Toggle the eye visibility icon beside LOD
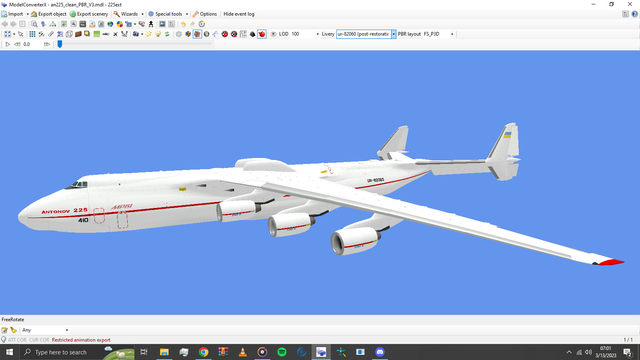The image size is (640, 360). coord(273,34)
